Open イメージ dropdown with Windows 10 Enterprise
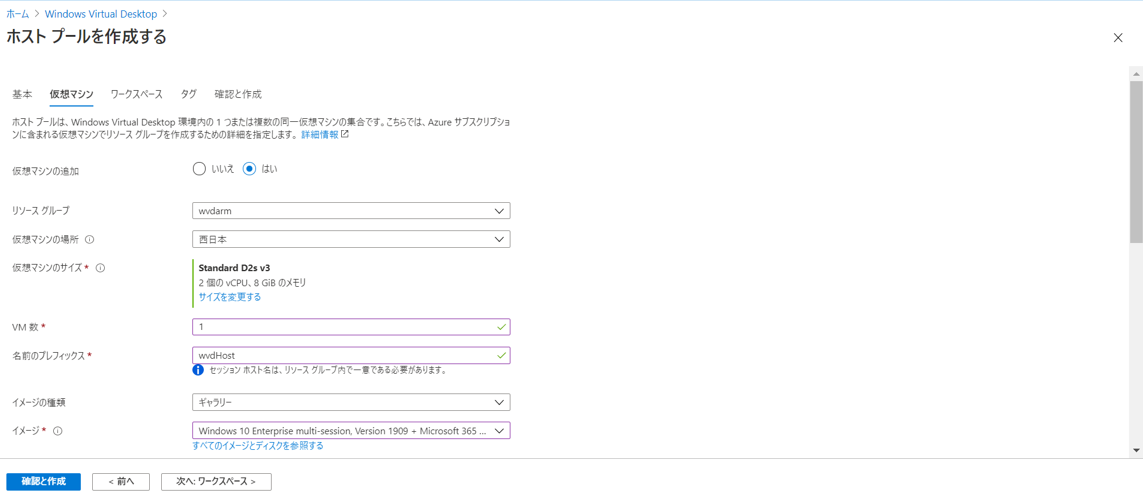Image resolution: width=1143 pixels, height=494 pixels. click(x=351, y=431)
